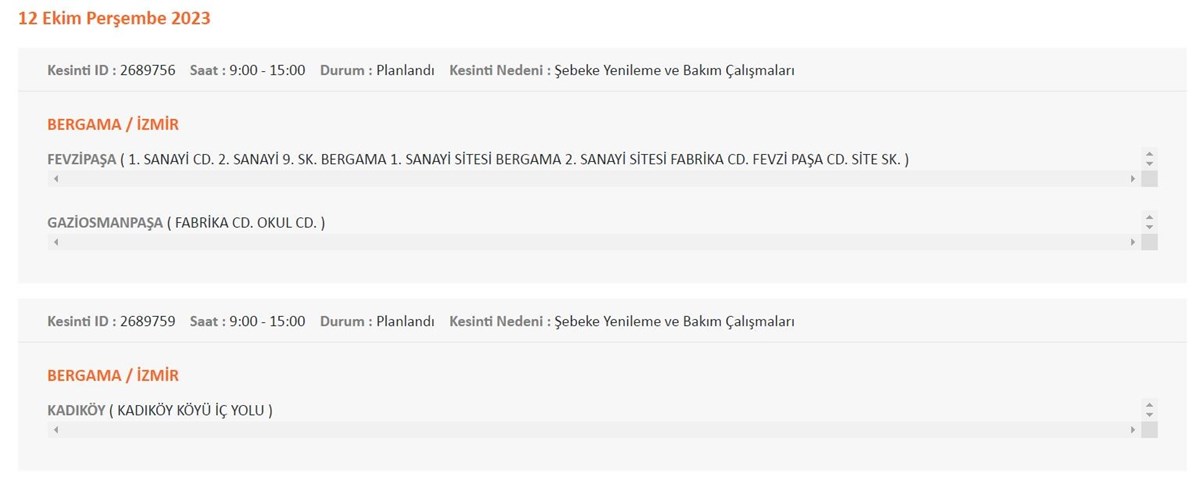This screenshot has height=481, width=1200.
Task: Click the right scroll arrow under FEVZİPAŞA streets
Action: coord(1133,178)
